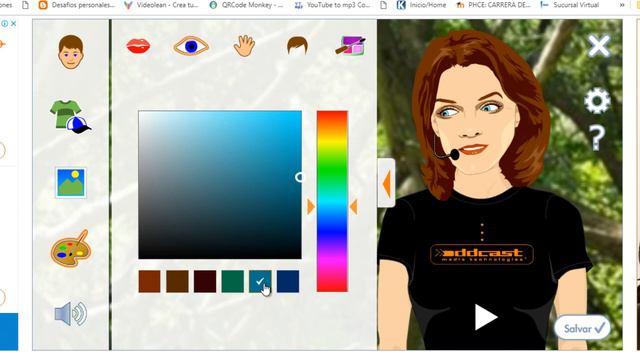Open the PHCE: CARRERA DE bookmark
Image resolution: width=640 pixels, height=360 pixels.
coord(493,5)
